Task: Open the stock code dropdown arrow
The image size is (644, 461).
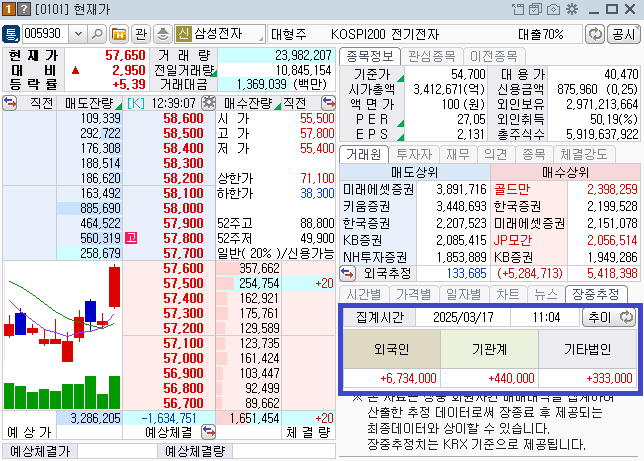Action: click(78, 34)
